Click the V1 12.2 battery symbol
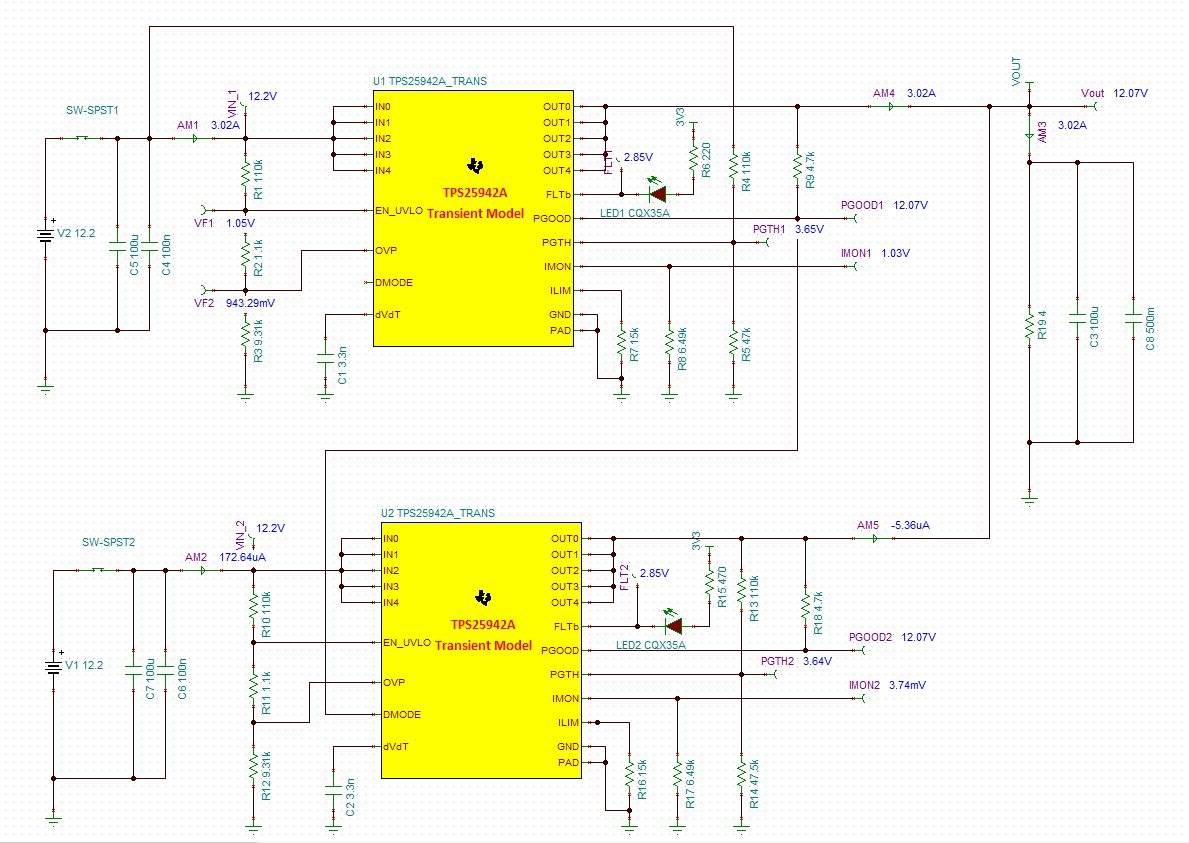Viewport: 1189px width, 843px height. pos(53,666)
